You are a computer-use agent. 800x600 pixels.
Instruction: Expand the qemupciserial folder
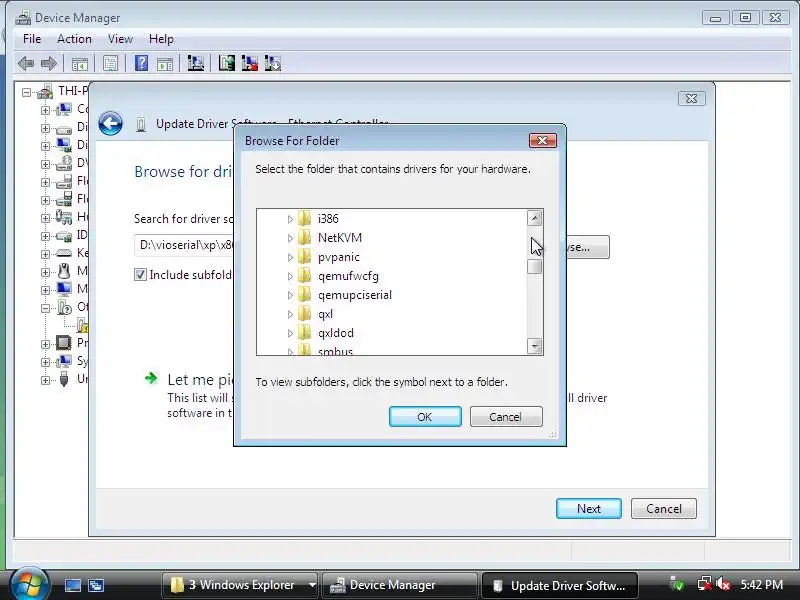click(x=290, y=295)
